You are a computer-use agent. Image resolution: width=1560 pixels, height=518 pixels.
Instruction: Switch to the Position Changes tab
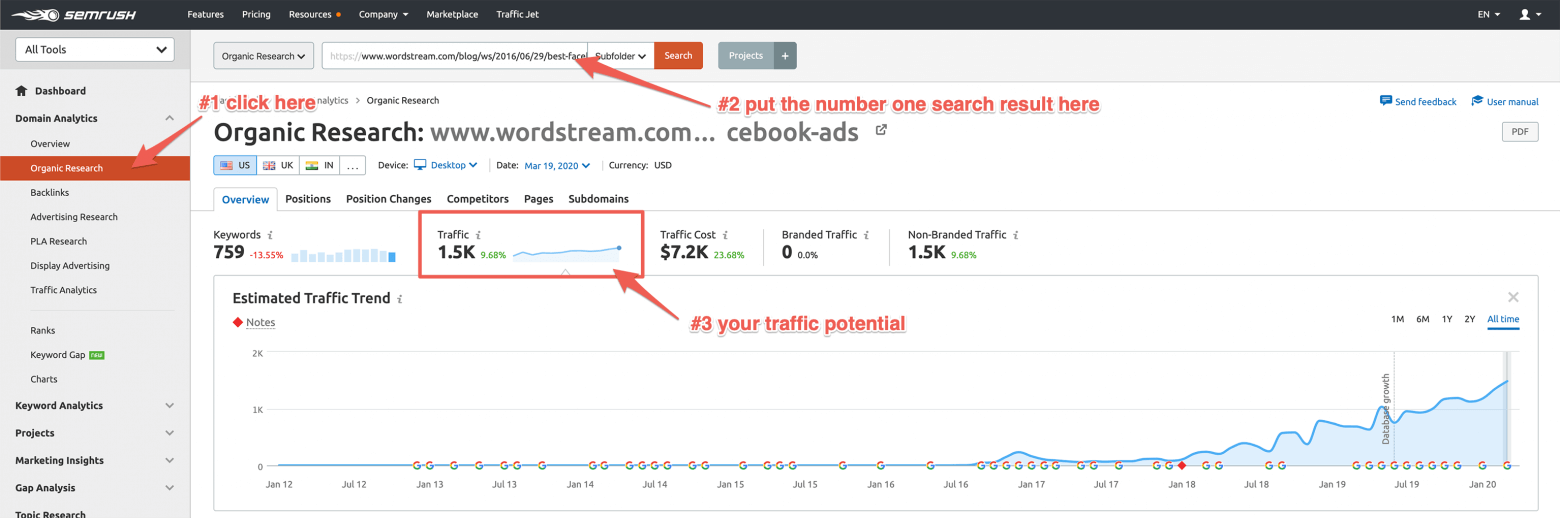point(389,199)
